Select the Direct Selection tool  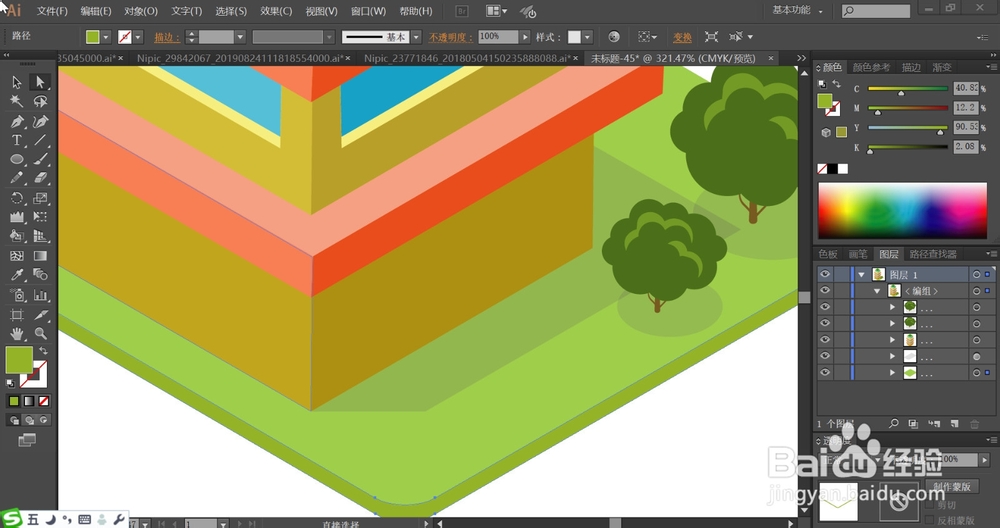pyautogui.click(x=40, y=82)
